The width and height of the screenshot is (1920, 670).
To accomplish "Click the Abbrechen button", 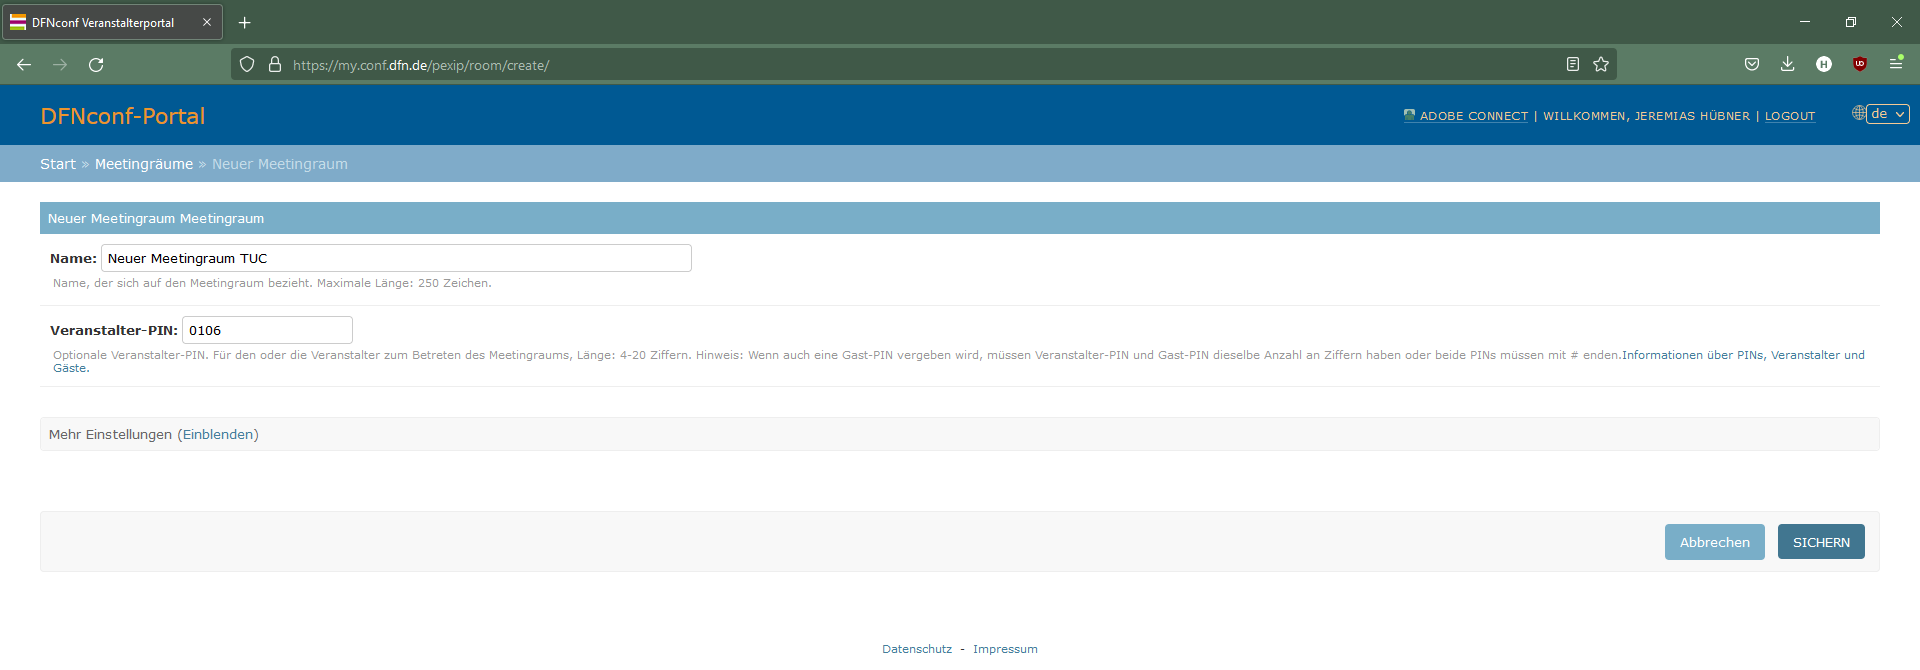I will click(1714, 542).
